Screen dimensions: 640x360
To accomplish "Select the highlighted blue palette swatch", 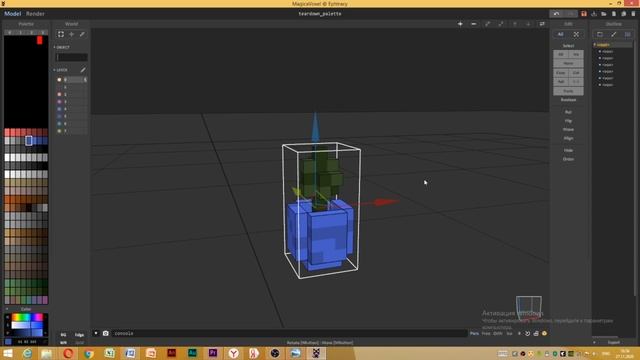I will click(29, 141).
